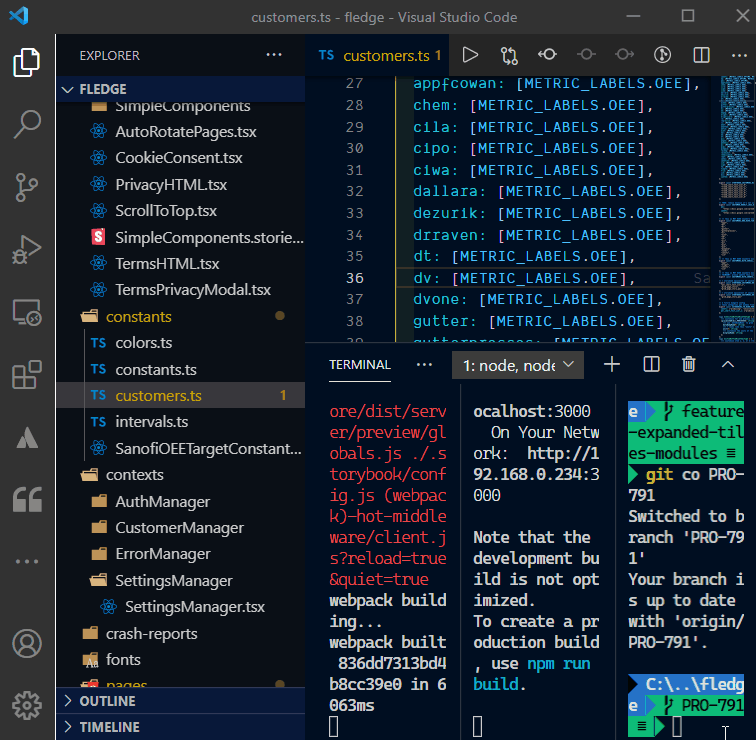Select customers.ts in the file tree

180,395
